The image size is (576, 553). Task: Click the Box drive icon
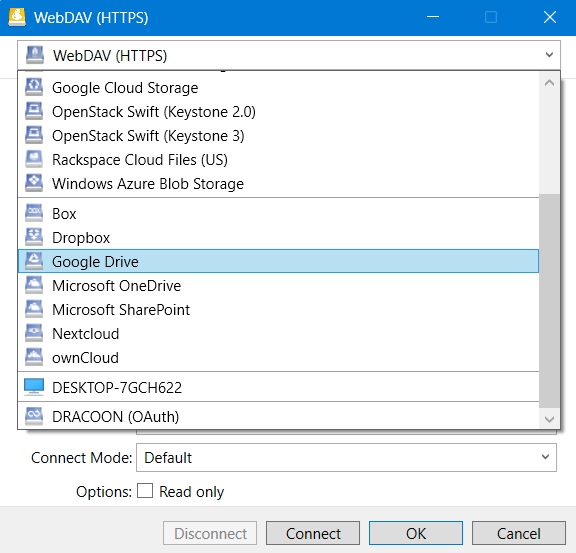click(34, 213)
